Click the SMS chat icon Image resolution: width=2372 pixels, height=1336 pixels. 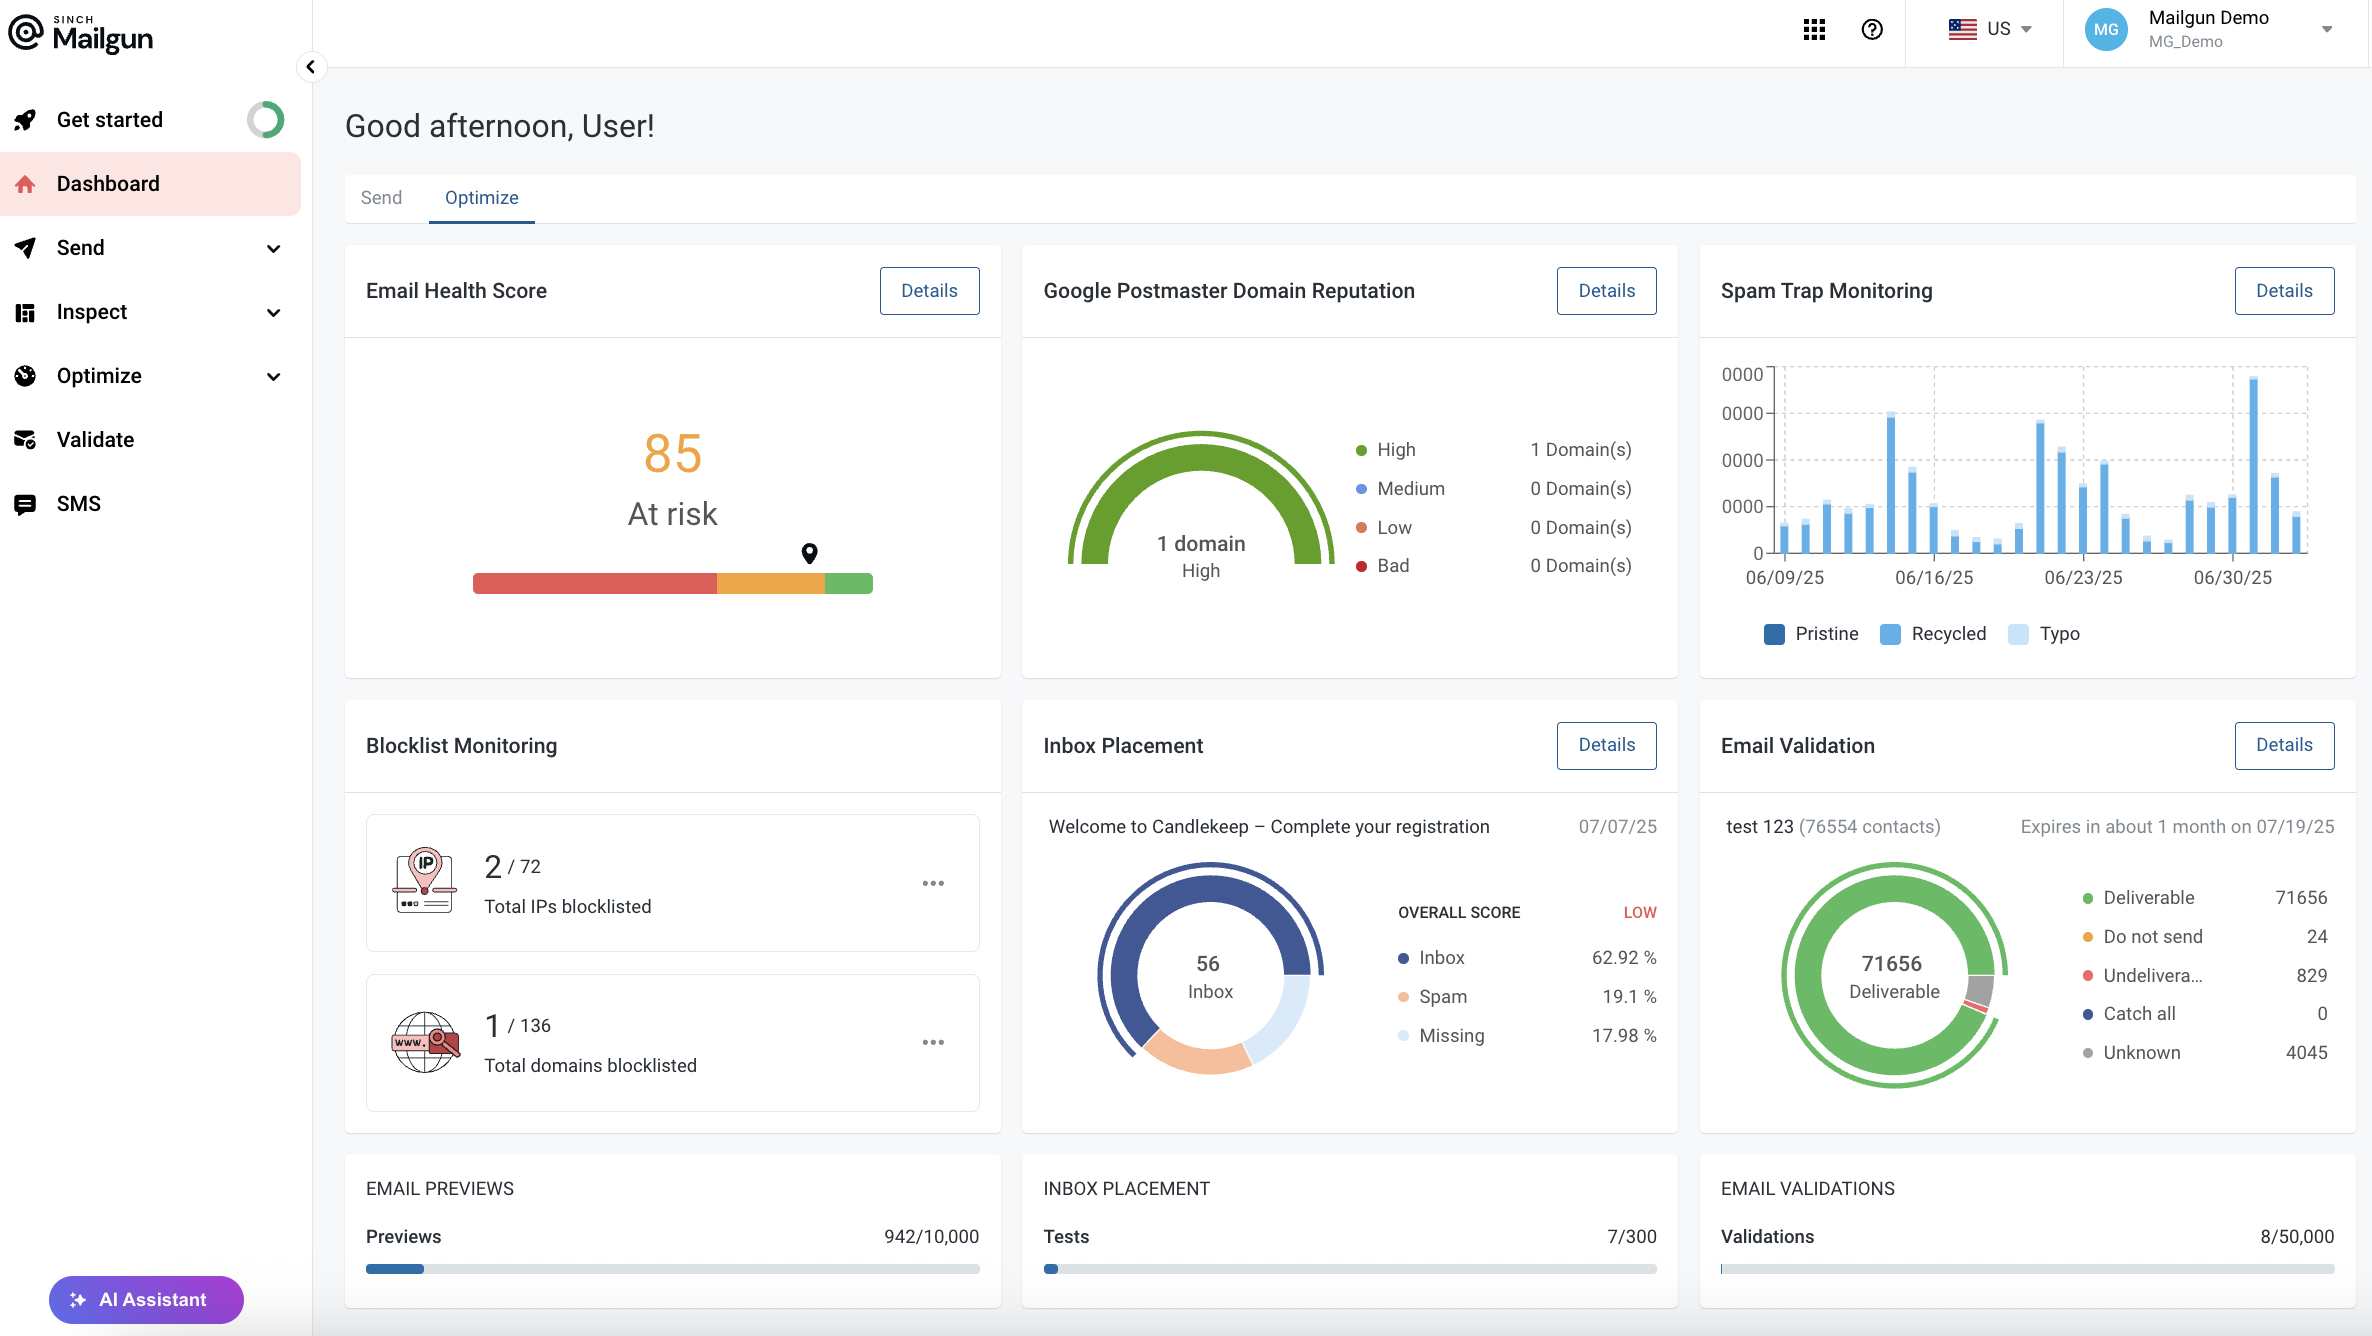pyautogui.click(x=26, y=504)
